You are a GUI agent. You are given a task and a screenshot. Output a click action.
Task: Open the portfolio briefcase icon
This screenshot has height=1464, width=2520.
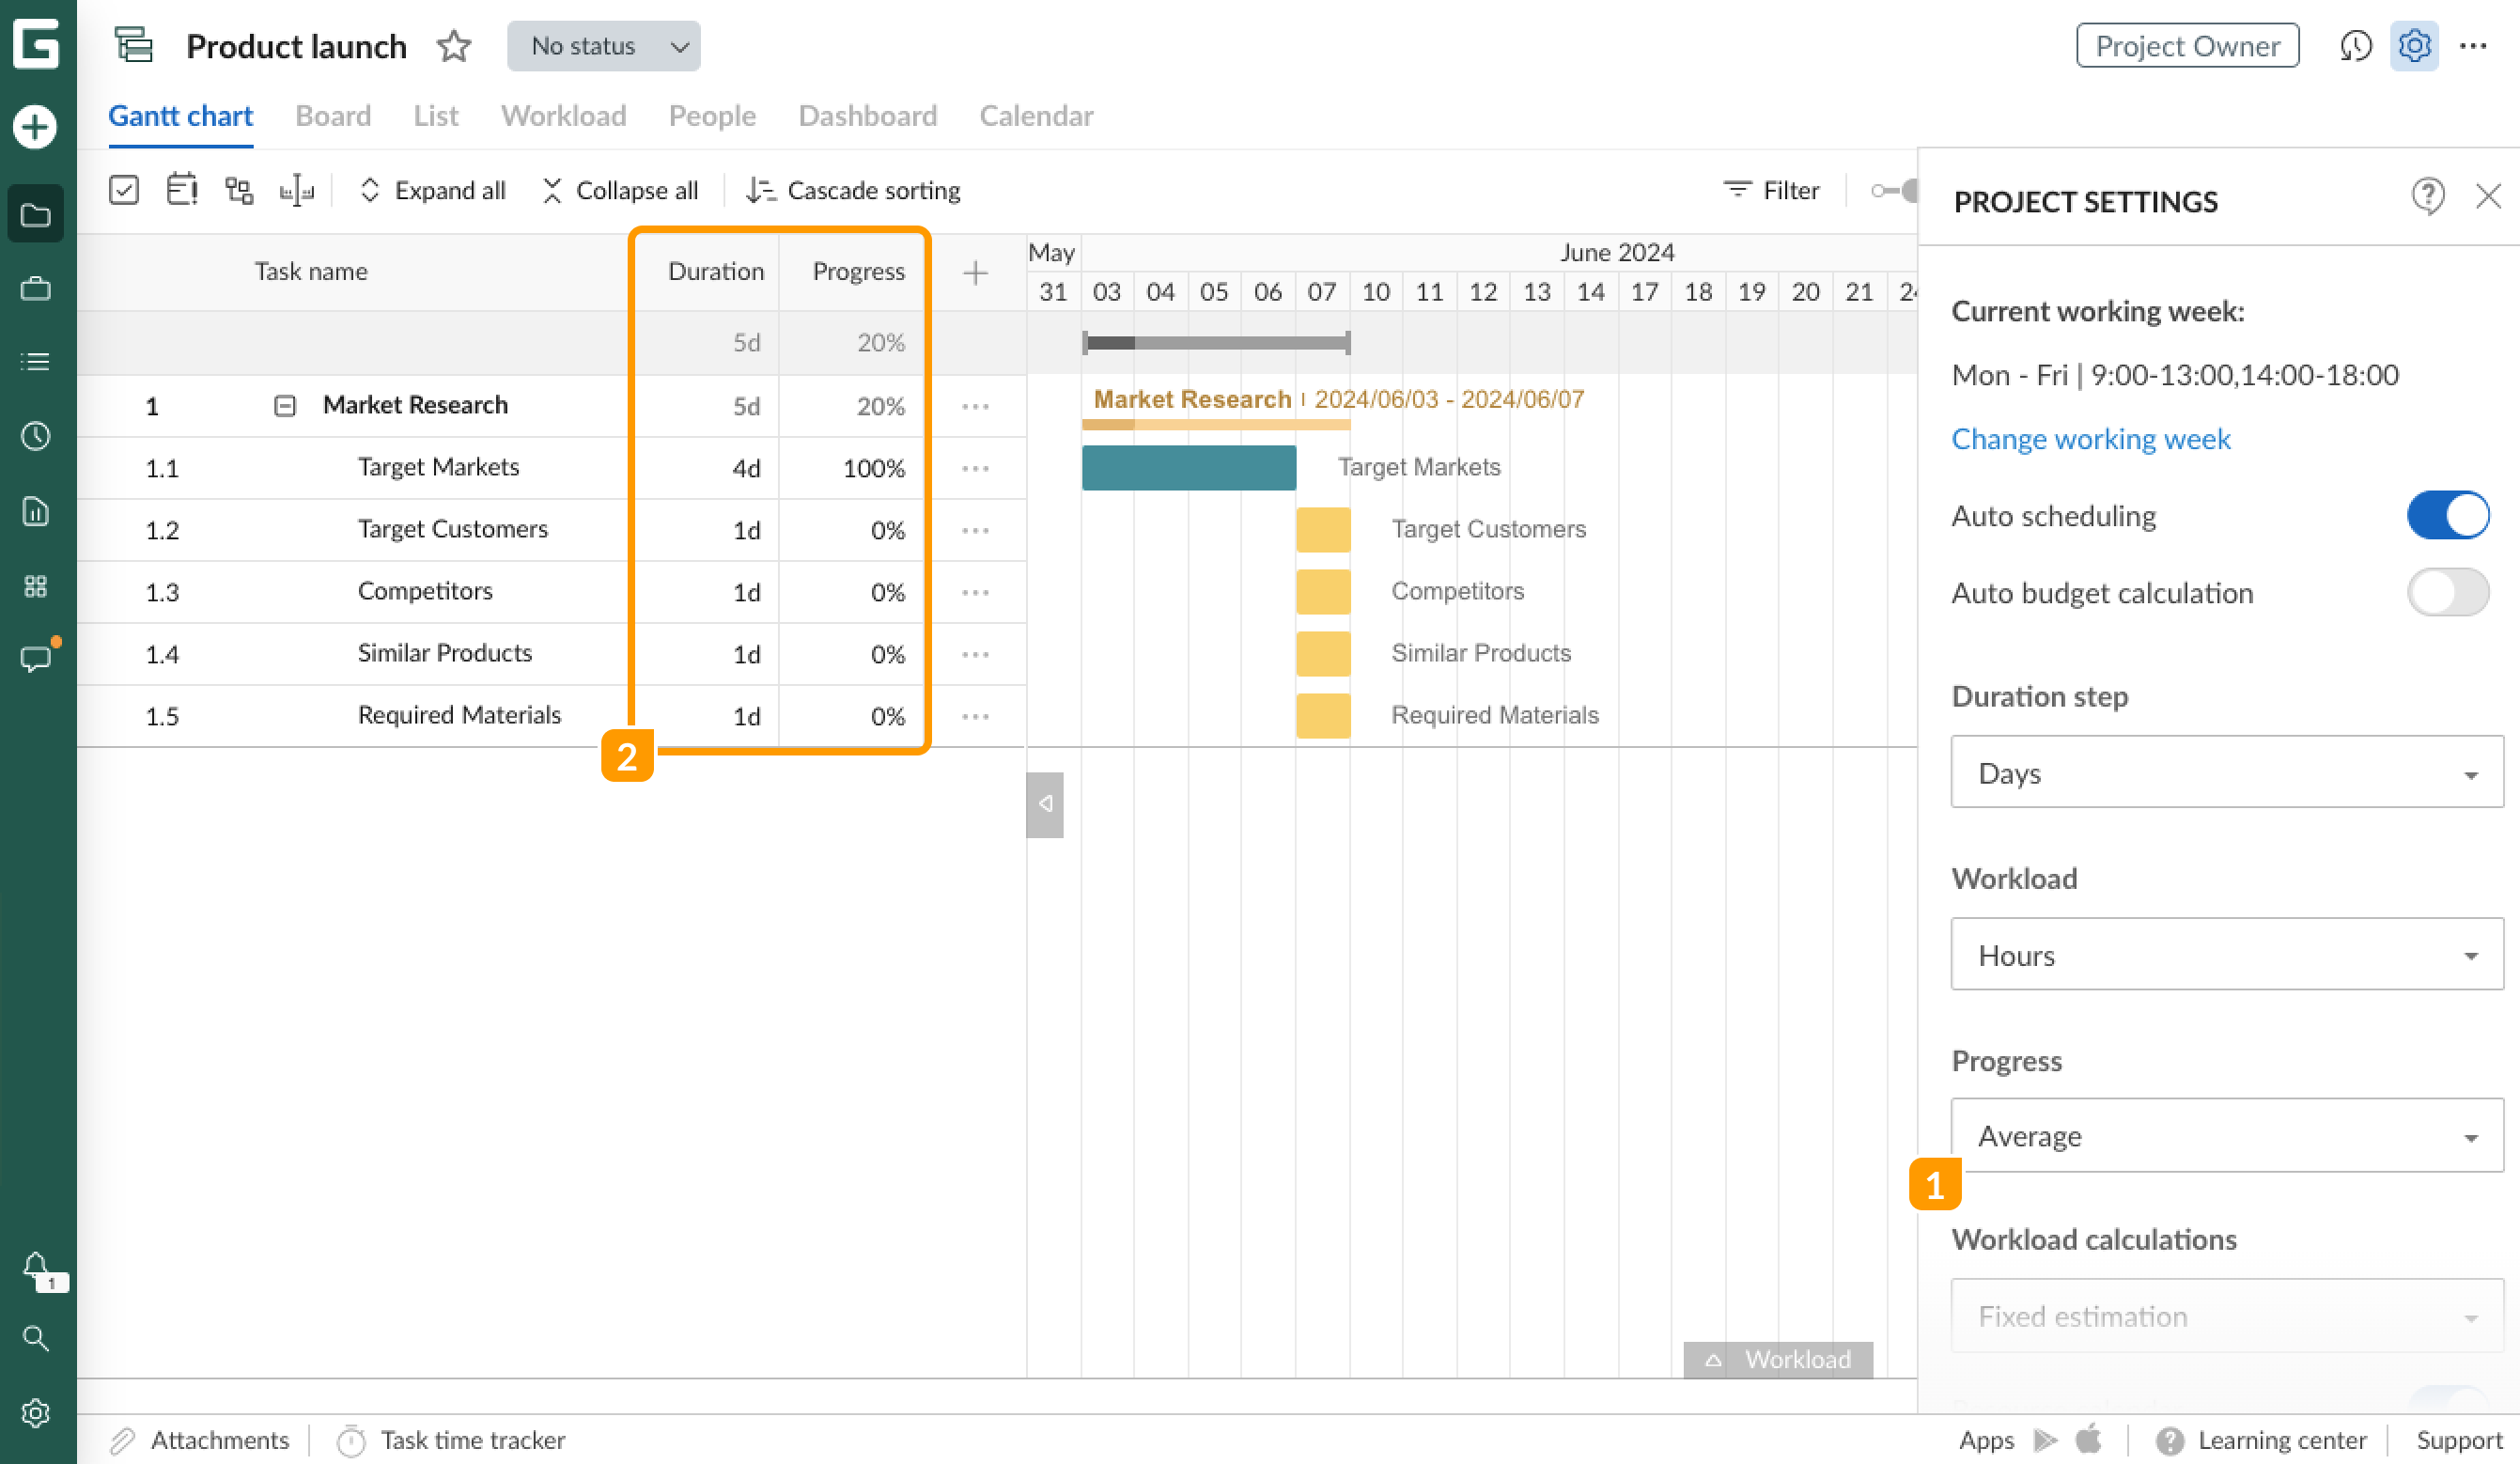36,288
